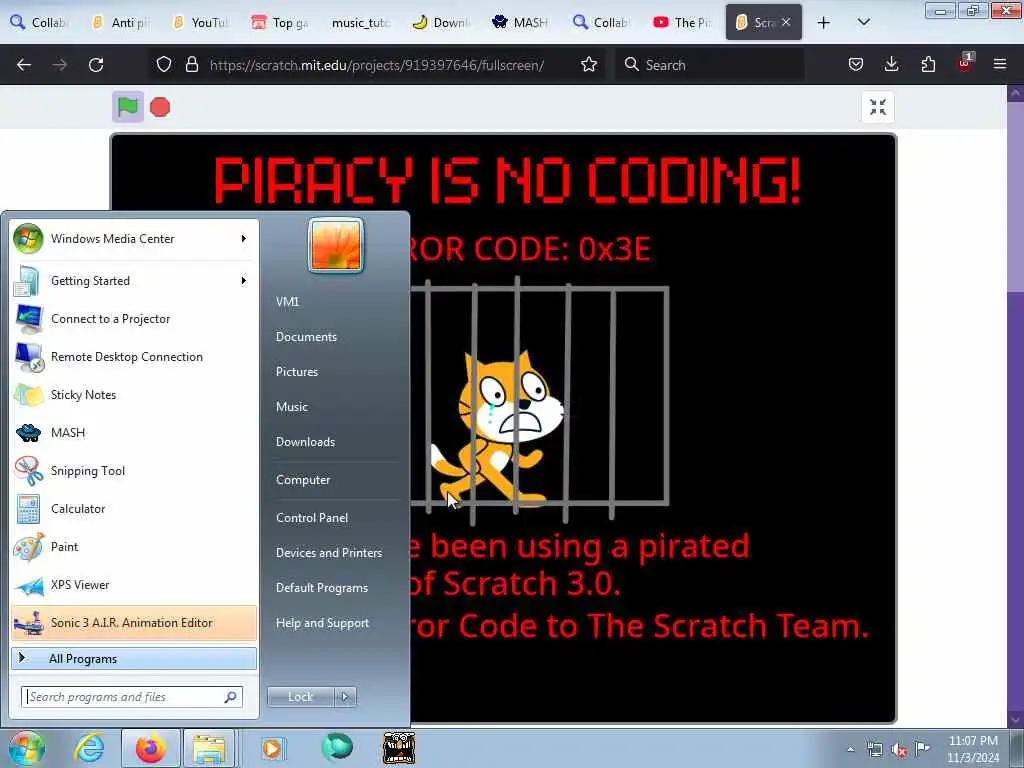Launch Remote Desktop Connection
The image size is (1024, 768).
[134, 357]
